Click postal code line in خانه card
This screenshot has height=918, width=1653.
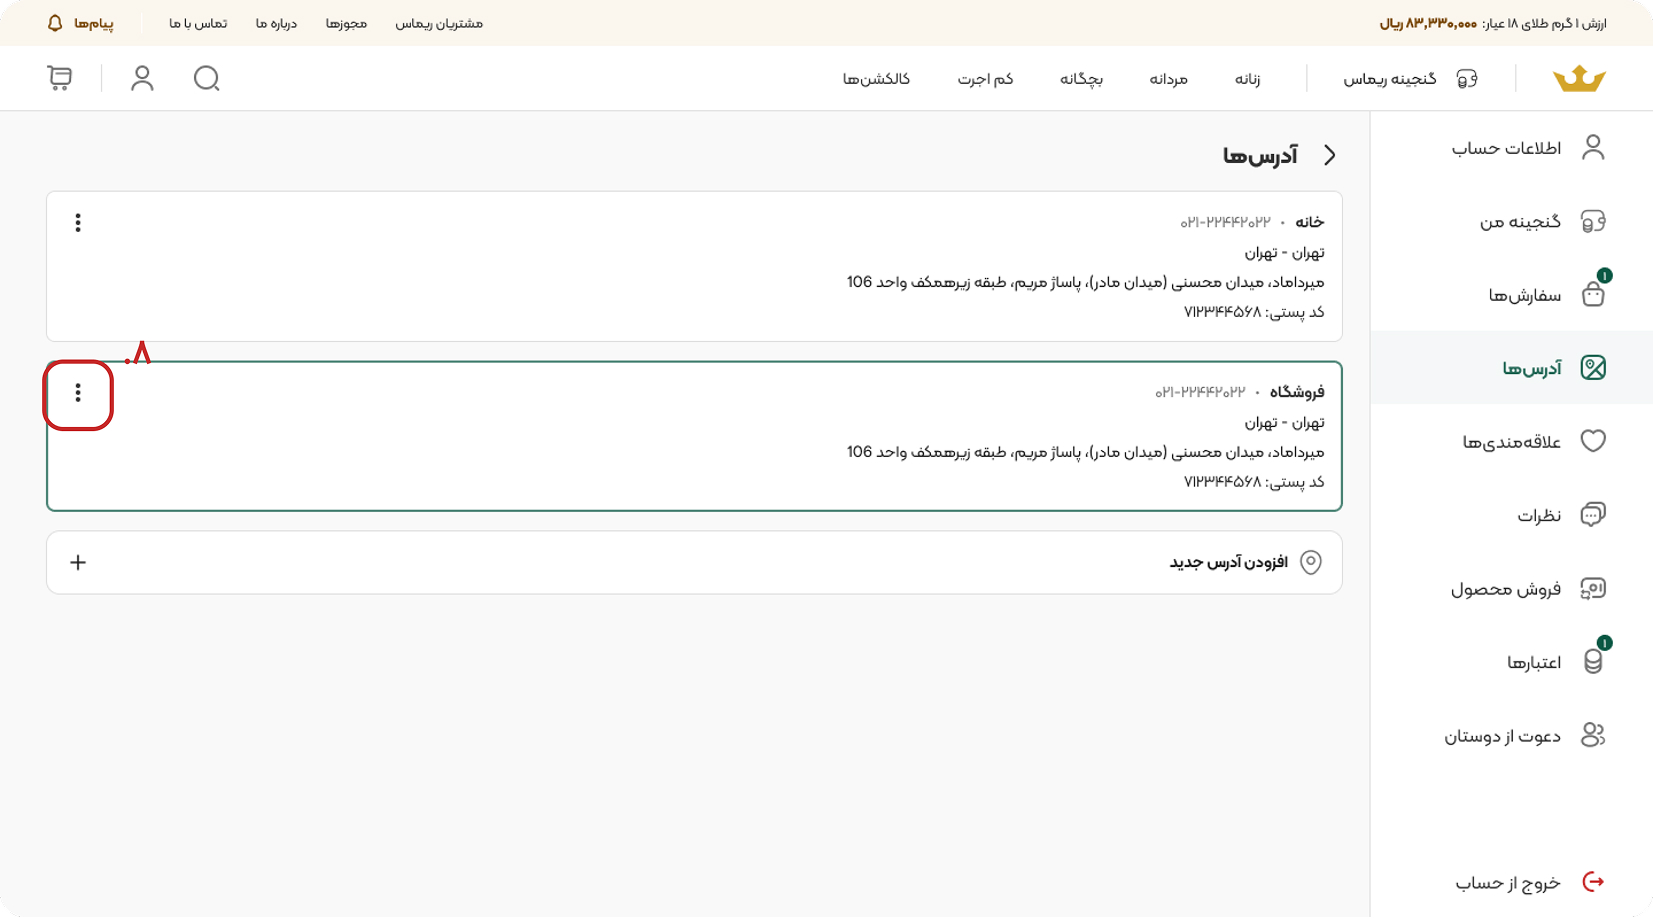point(1254,312)
